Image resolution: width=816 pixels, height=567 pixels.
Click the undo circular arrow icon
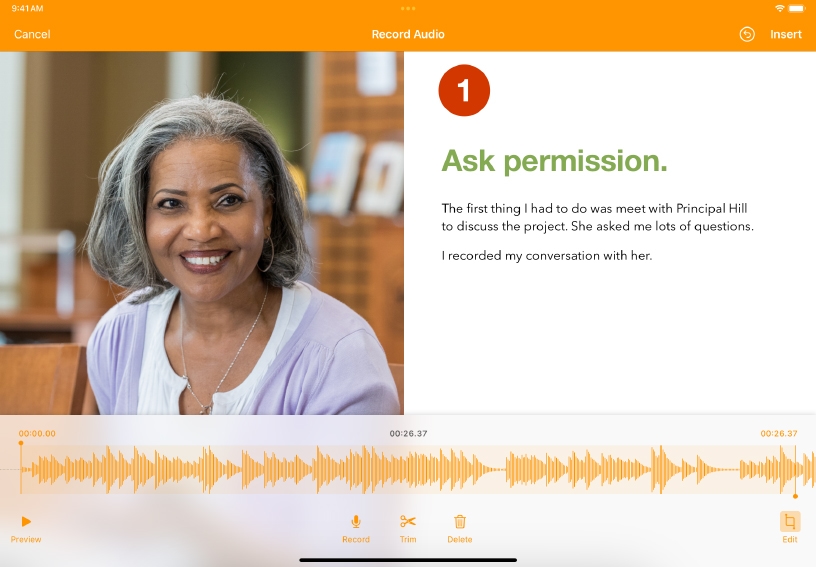tap(747, 34)
